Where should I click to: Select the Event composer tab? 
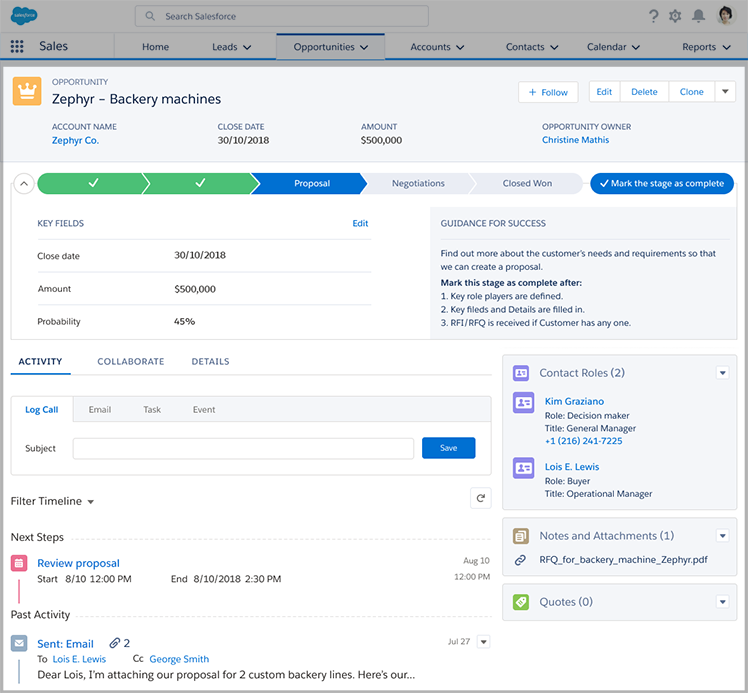point(204,410)
